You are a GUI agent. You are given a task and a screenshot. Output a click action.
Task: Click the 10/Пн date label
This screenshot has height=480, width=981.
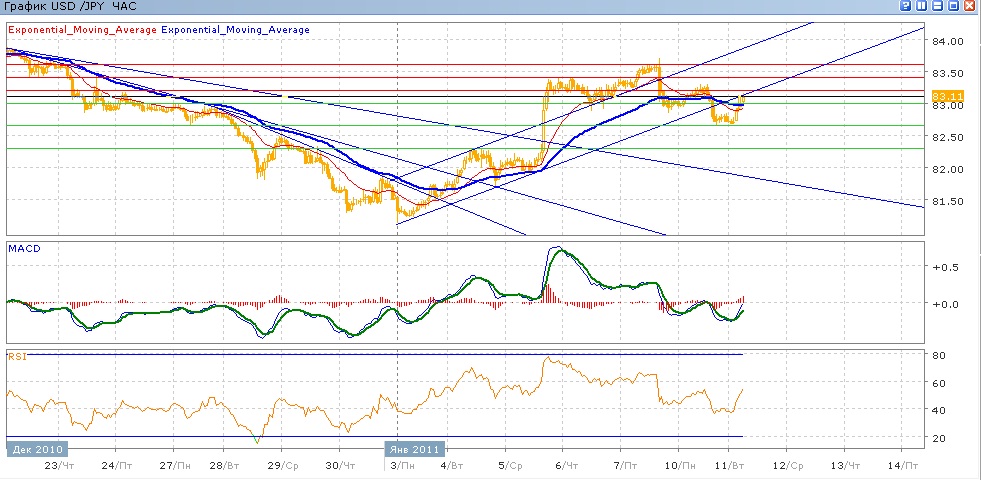click(x=679, y=466)
